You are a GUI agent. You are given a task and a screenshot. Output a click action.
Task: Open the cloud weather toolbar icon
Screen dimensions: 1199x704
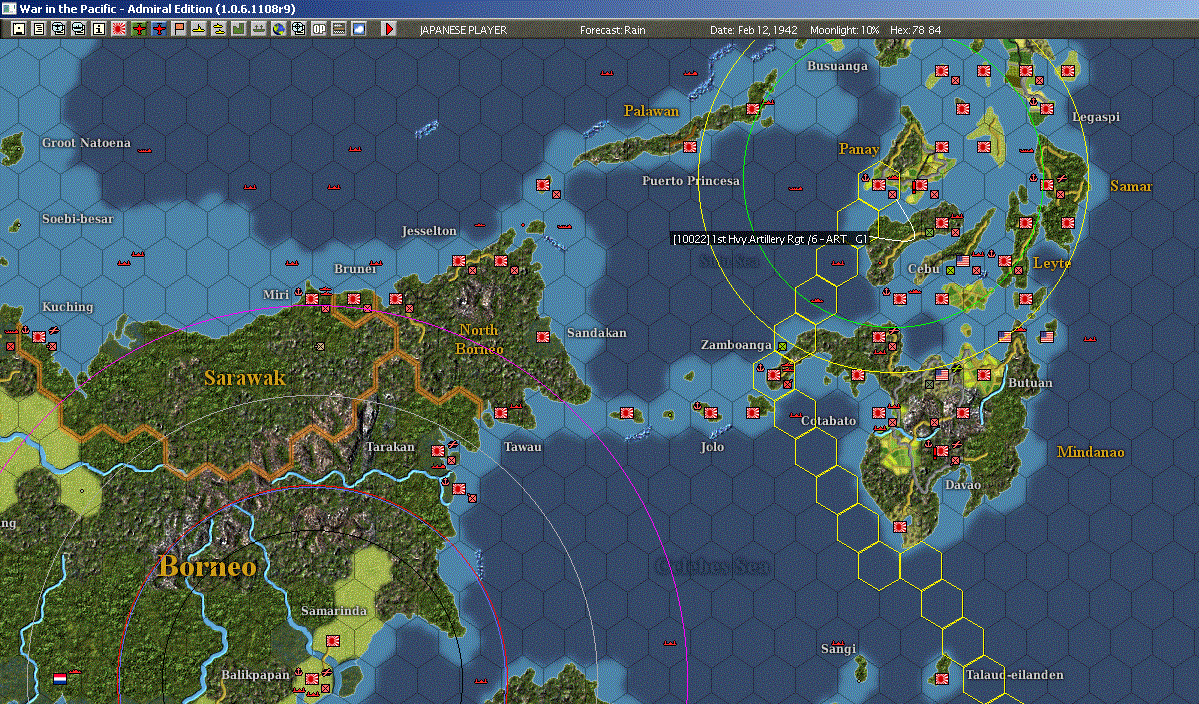click(x=359, y=29)
